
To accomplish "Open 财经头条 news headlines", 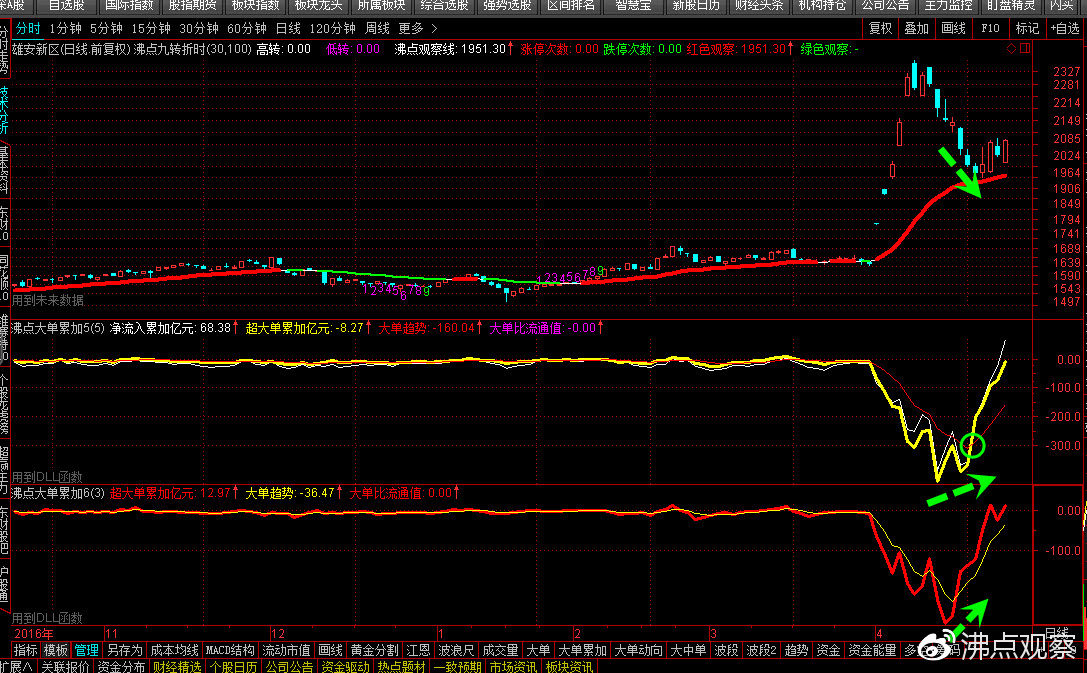I will click(759, 5).
